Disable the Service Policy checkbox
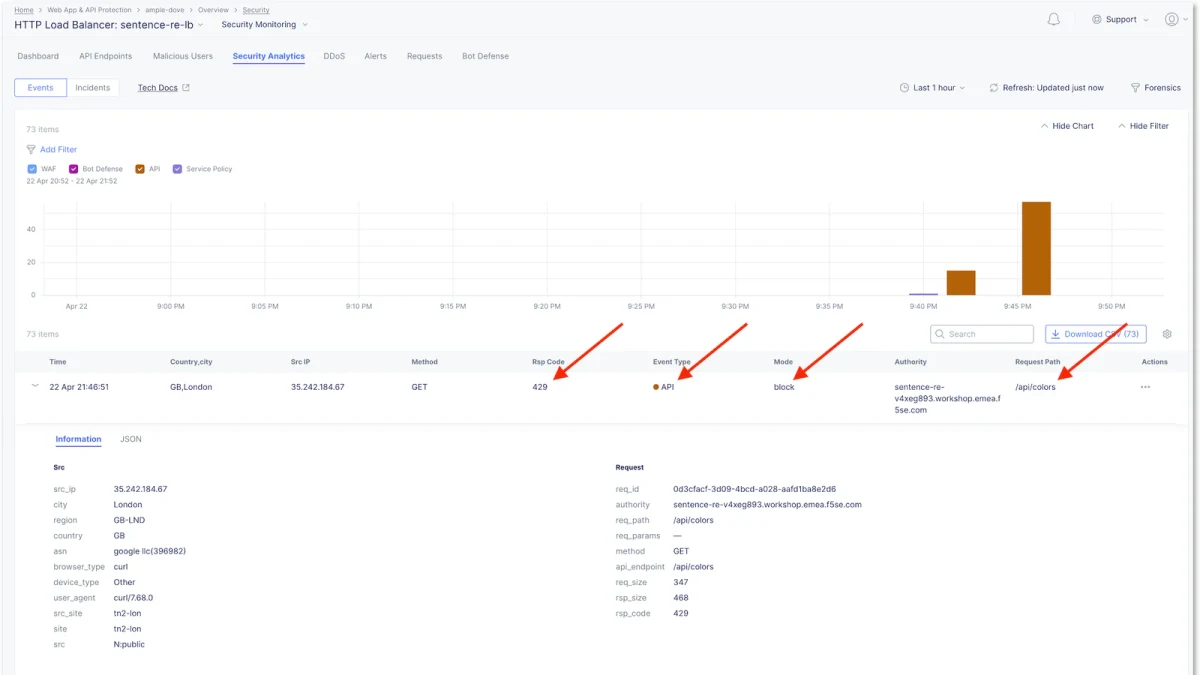This screenshot has height=675, width=1200. pyautogui.click(x=178, y=169)
